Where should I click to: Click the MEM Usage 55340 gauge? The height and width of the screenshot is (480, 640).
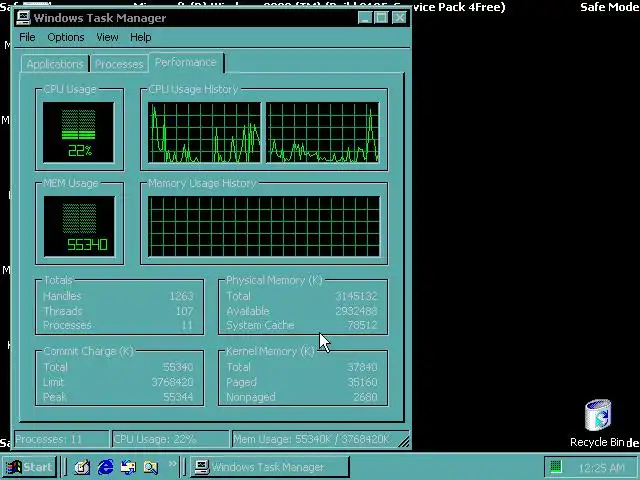pyautogui.click(x=79, y=227)
